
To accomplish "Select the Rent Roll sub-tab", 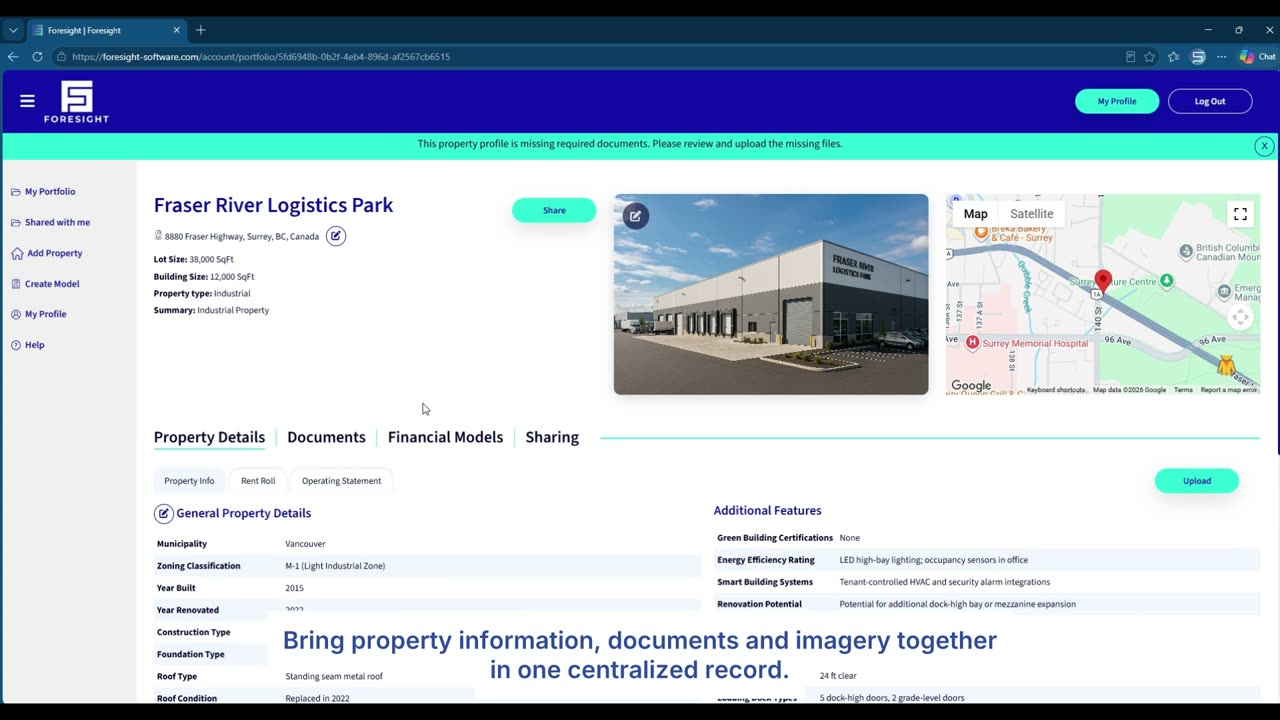I will [x=258, y=481].
